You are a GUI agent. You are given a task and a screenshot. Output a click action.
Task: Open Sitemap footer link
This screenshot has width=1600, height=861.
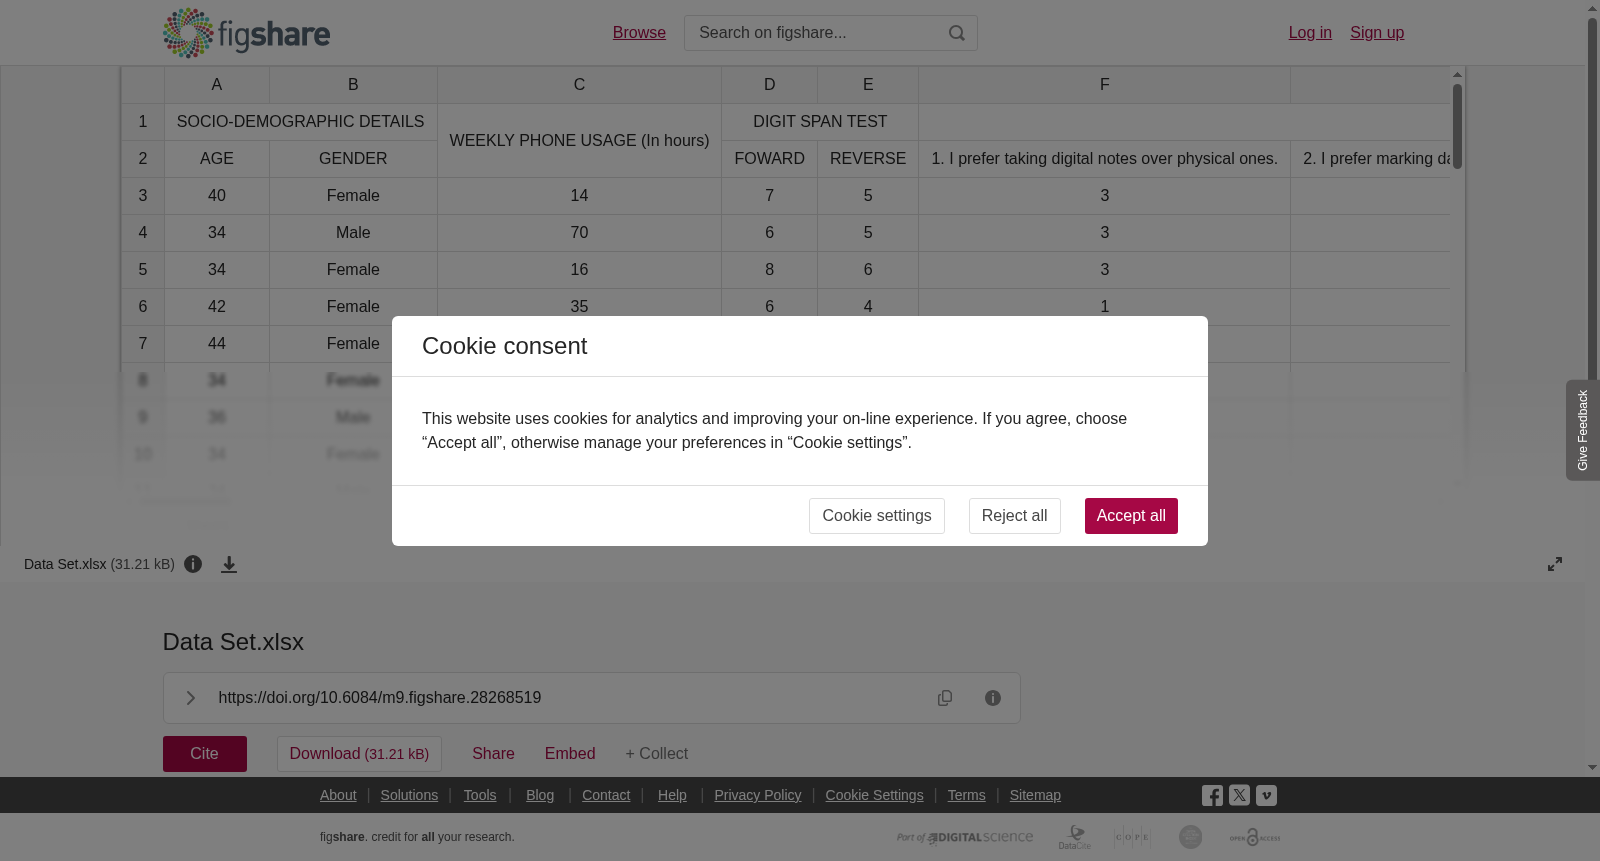pyautogui.click(x=1035, y=795)
